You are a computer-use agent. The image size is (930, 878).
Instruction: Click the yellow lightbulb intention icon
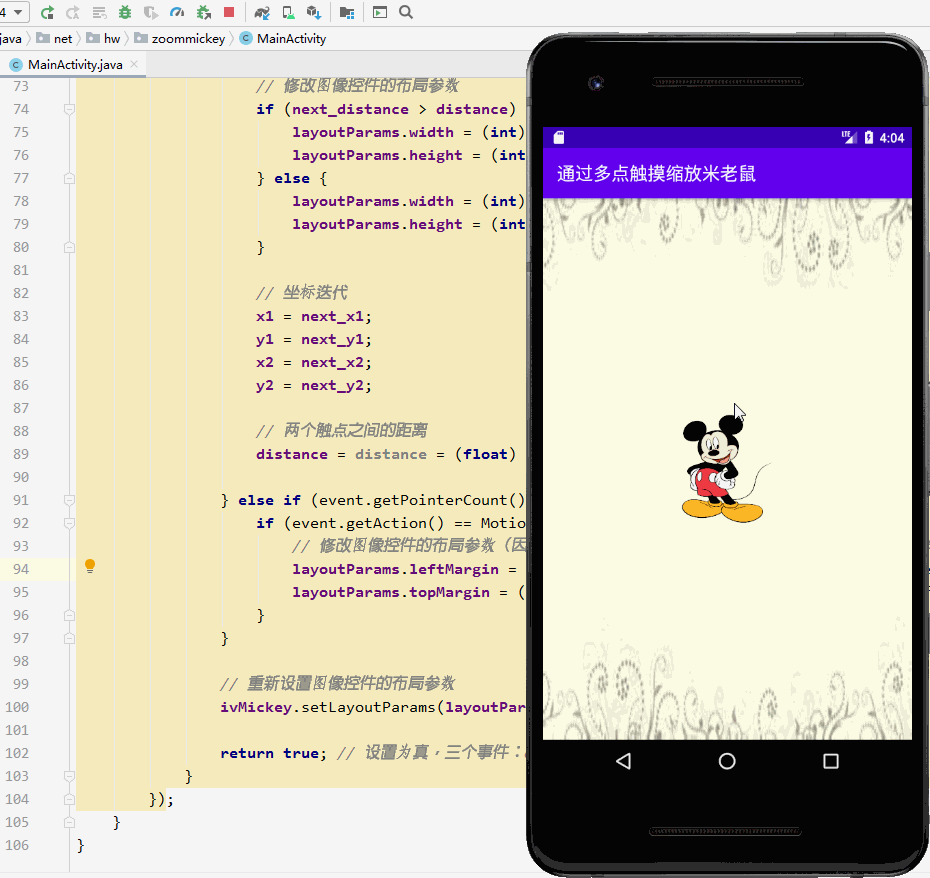pos(90,566)
